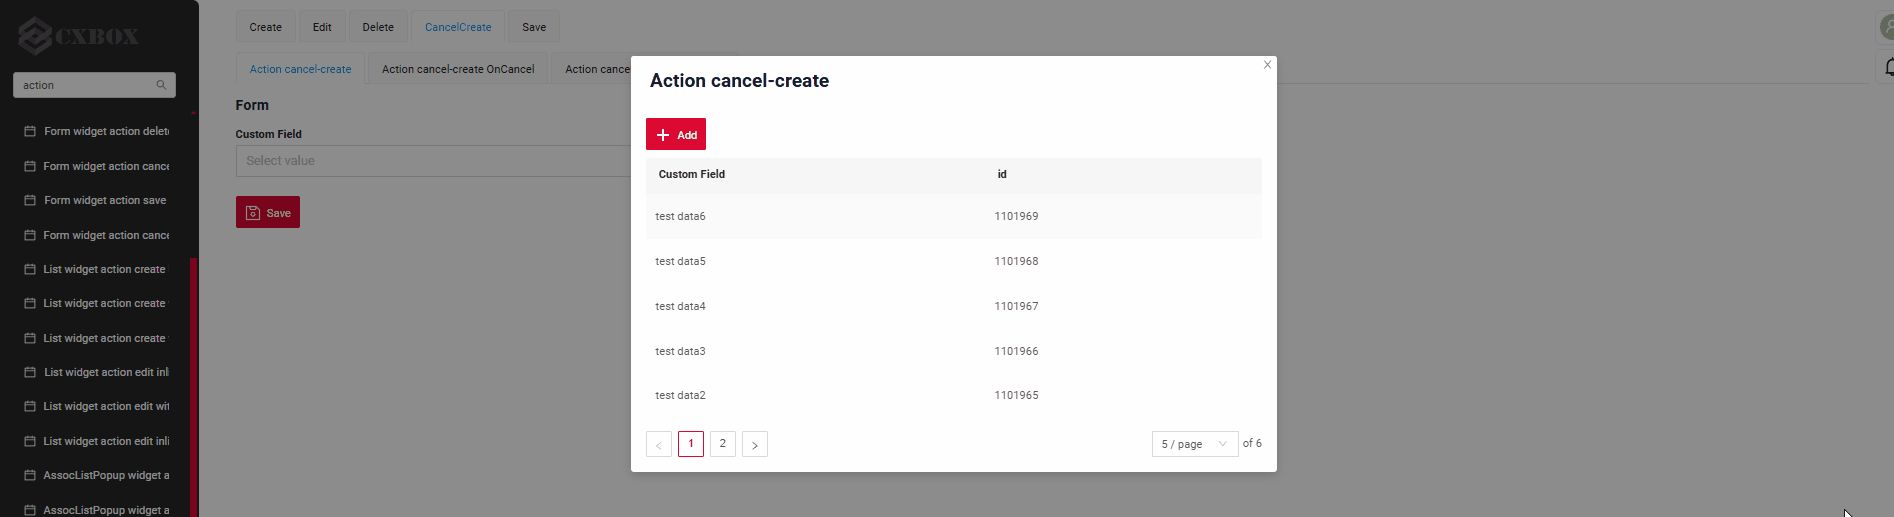
Task: Click the red sidebar scrollbar
Action: pos(193,387)
